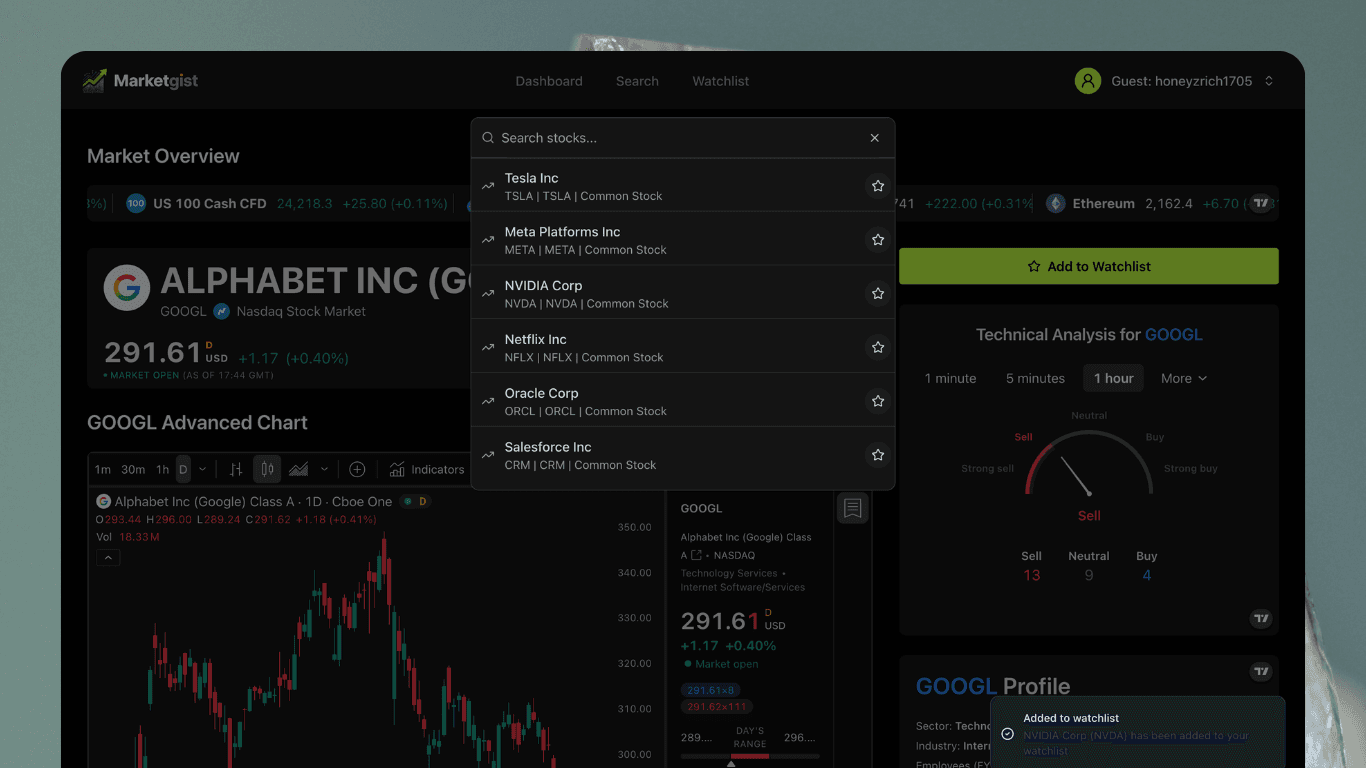Expand the chart interval dropdown arrow
Viewport: 1366px width, 768px height.
tap(203, 469)
